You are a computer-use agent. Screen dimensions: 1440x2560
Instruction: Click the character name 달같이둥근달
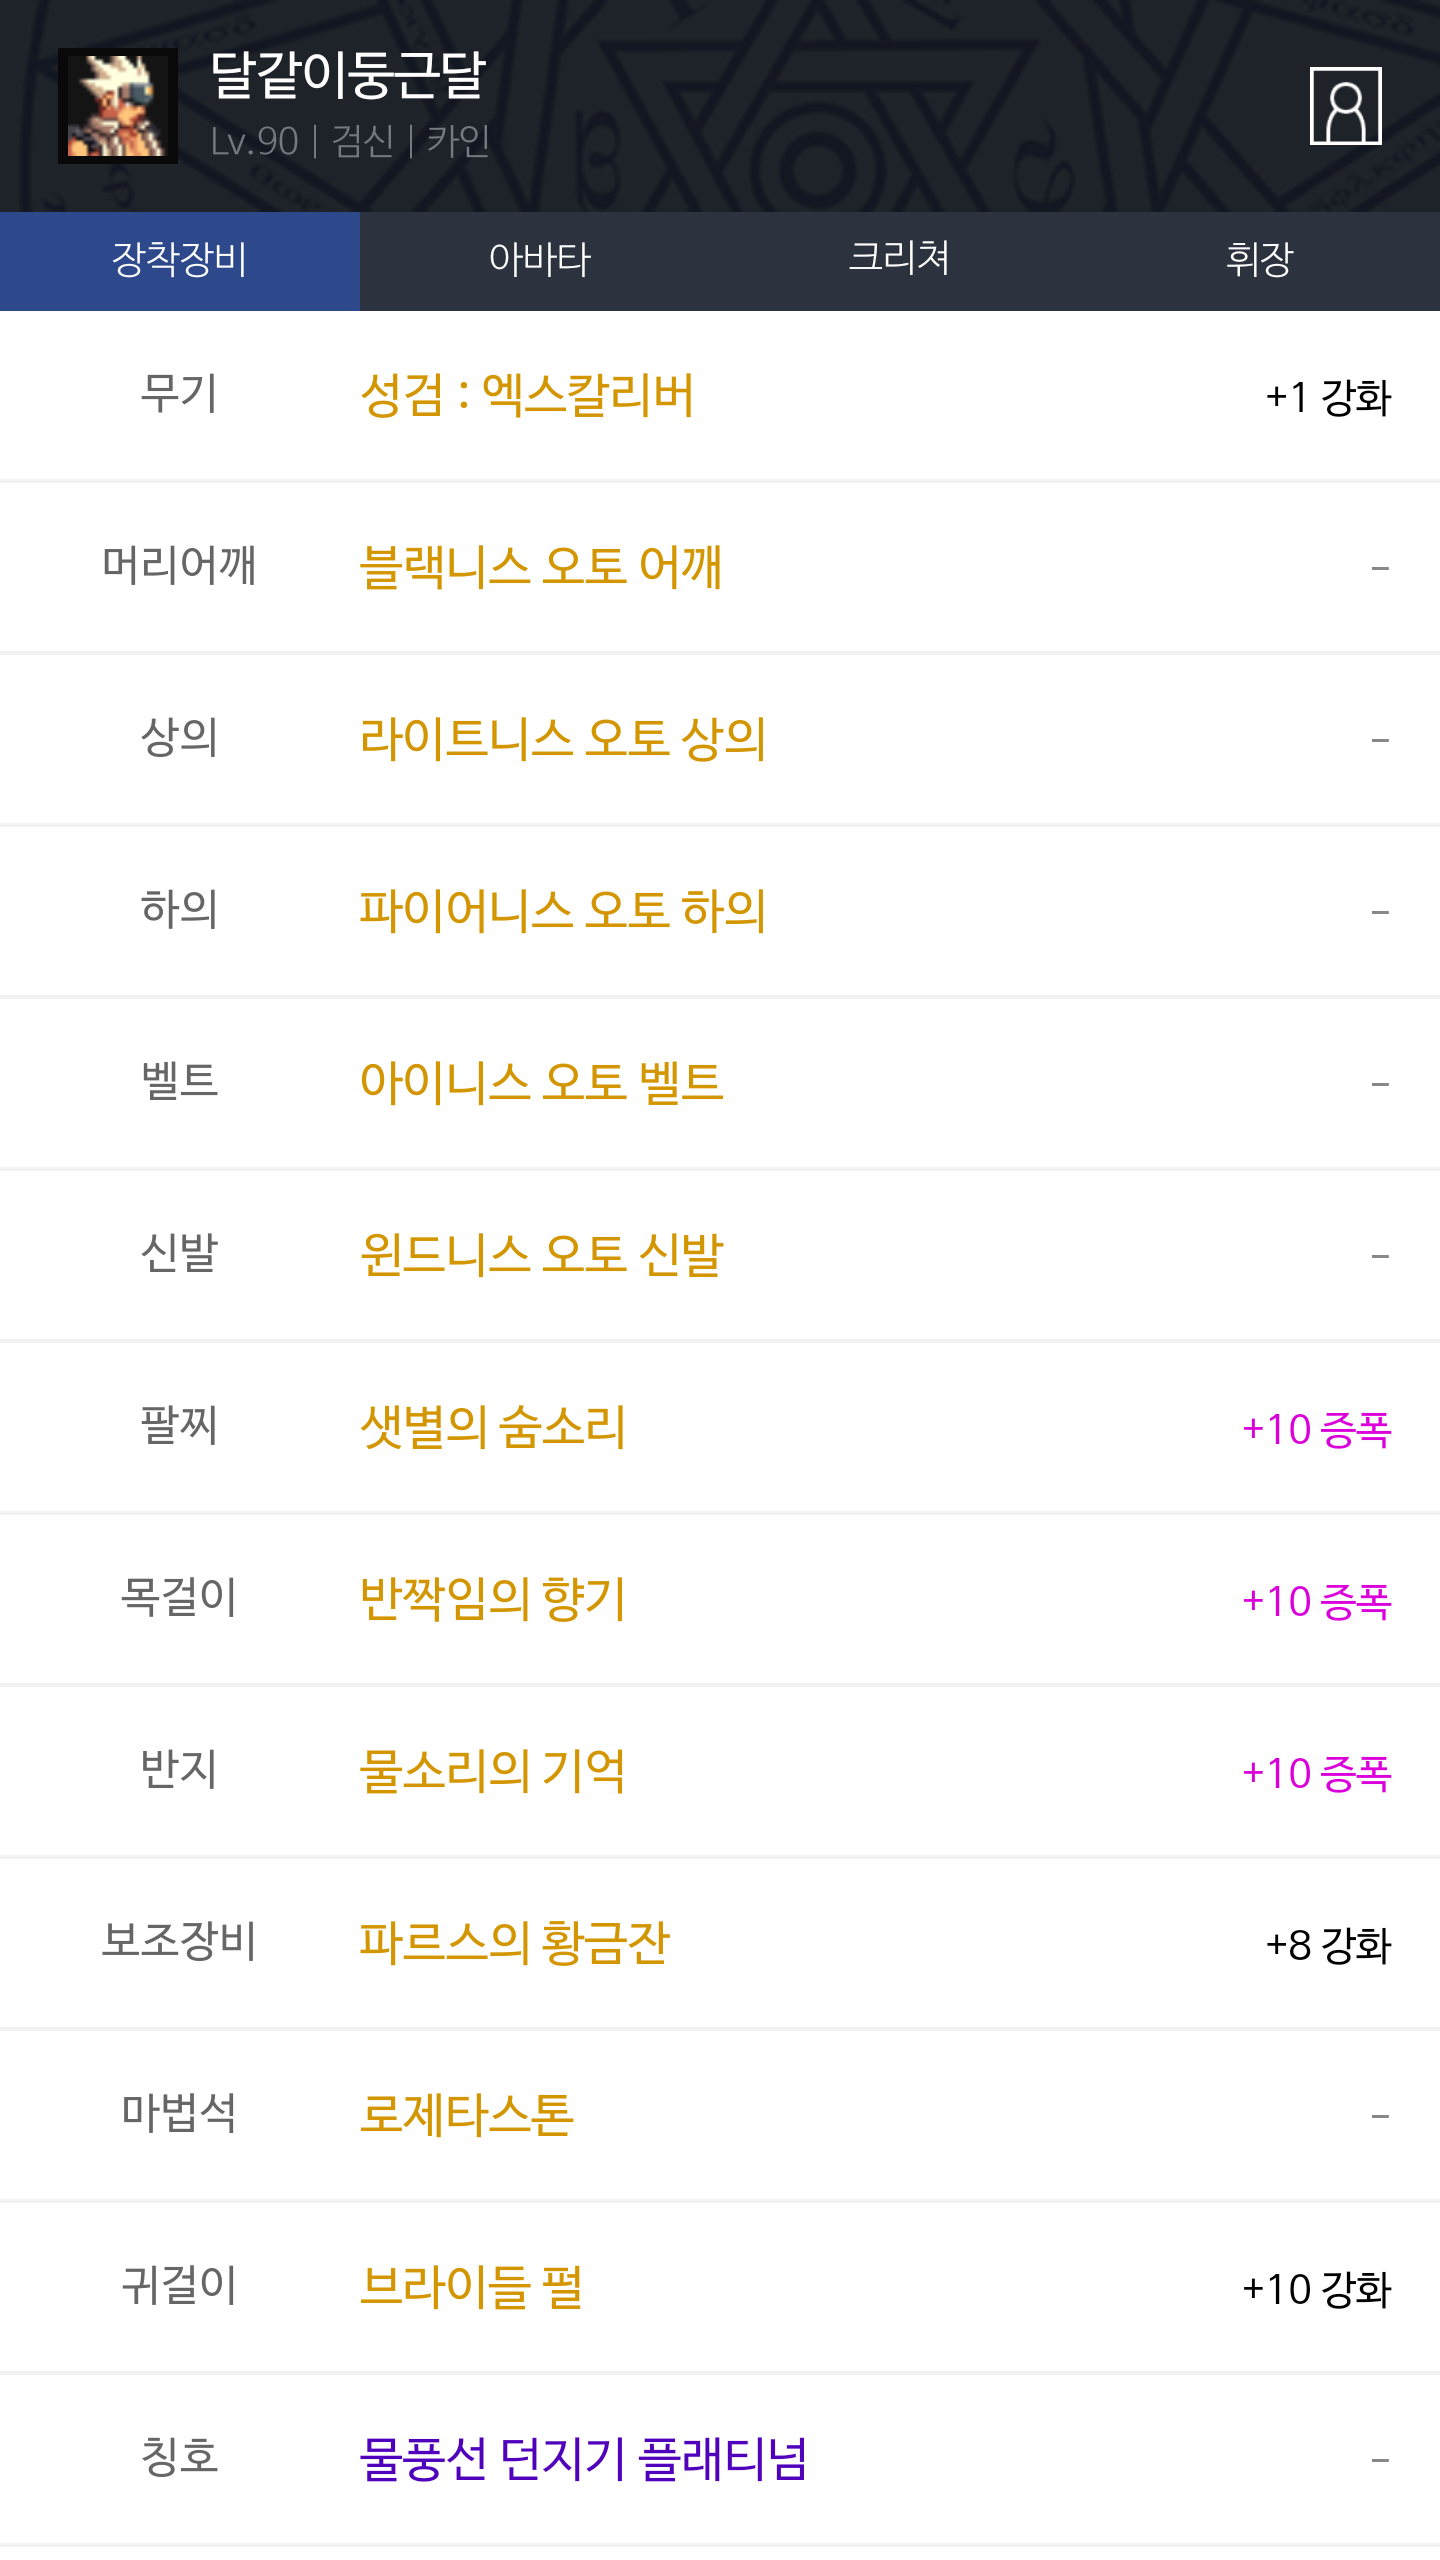click(x=348, y=76)
